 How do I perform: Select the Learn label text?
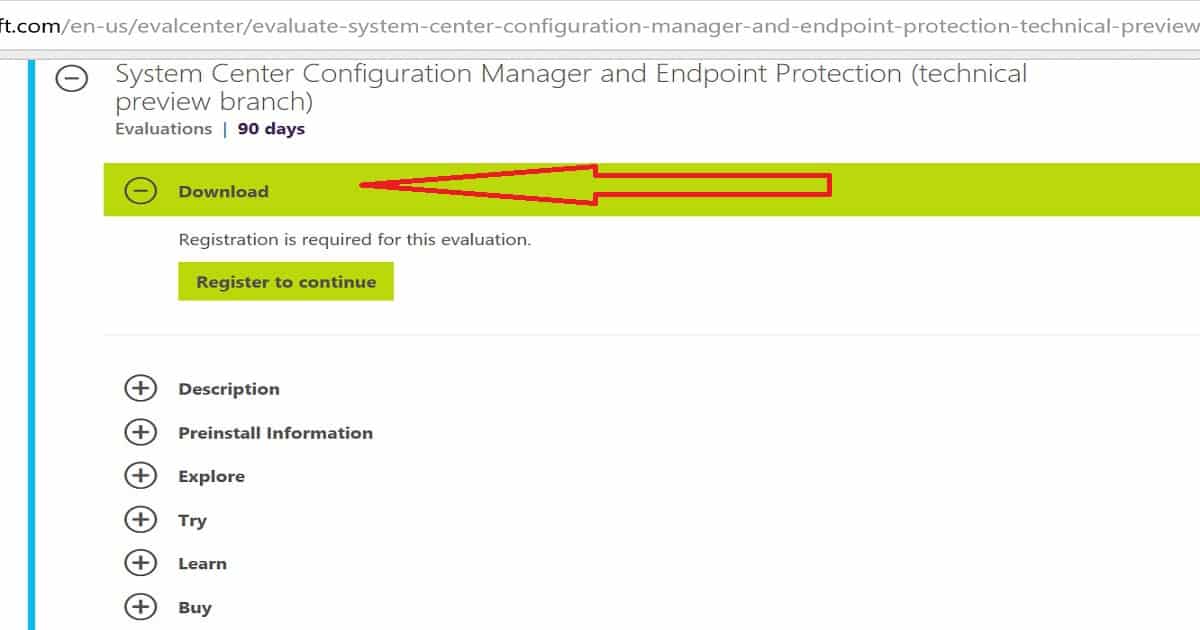202,564
